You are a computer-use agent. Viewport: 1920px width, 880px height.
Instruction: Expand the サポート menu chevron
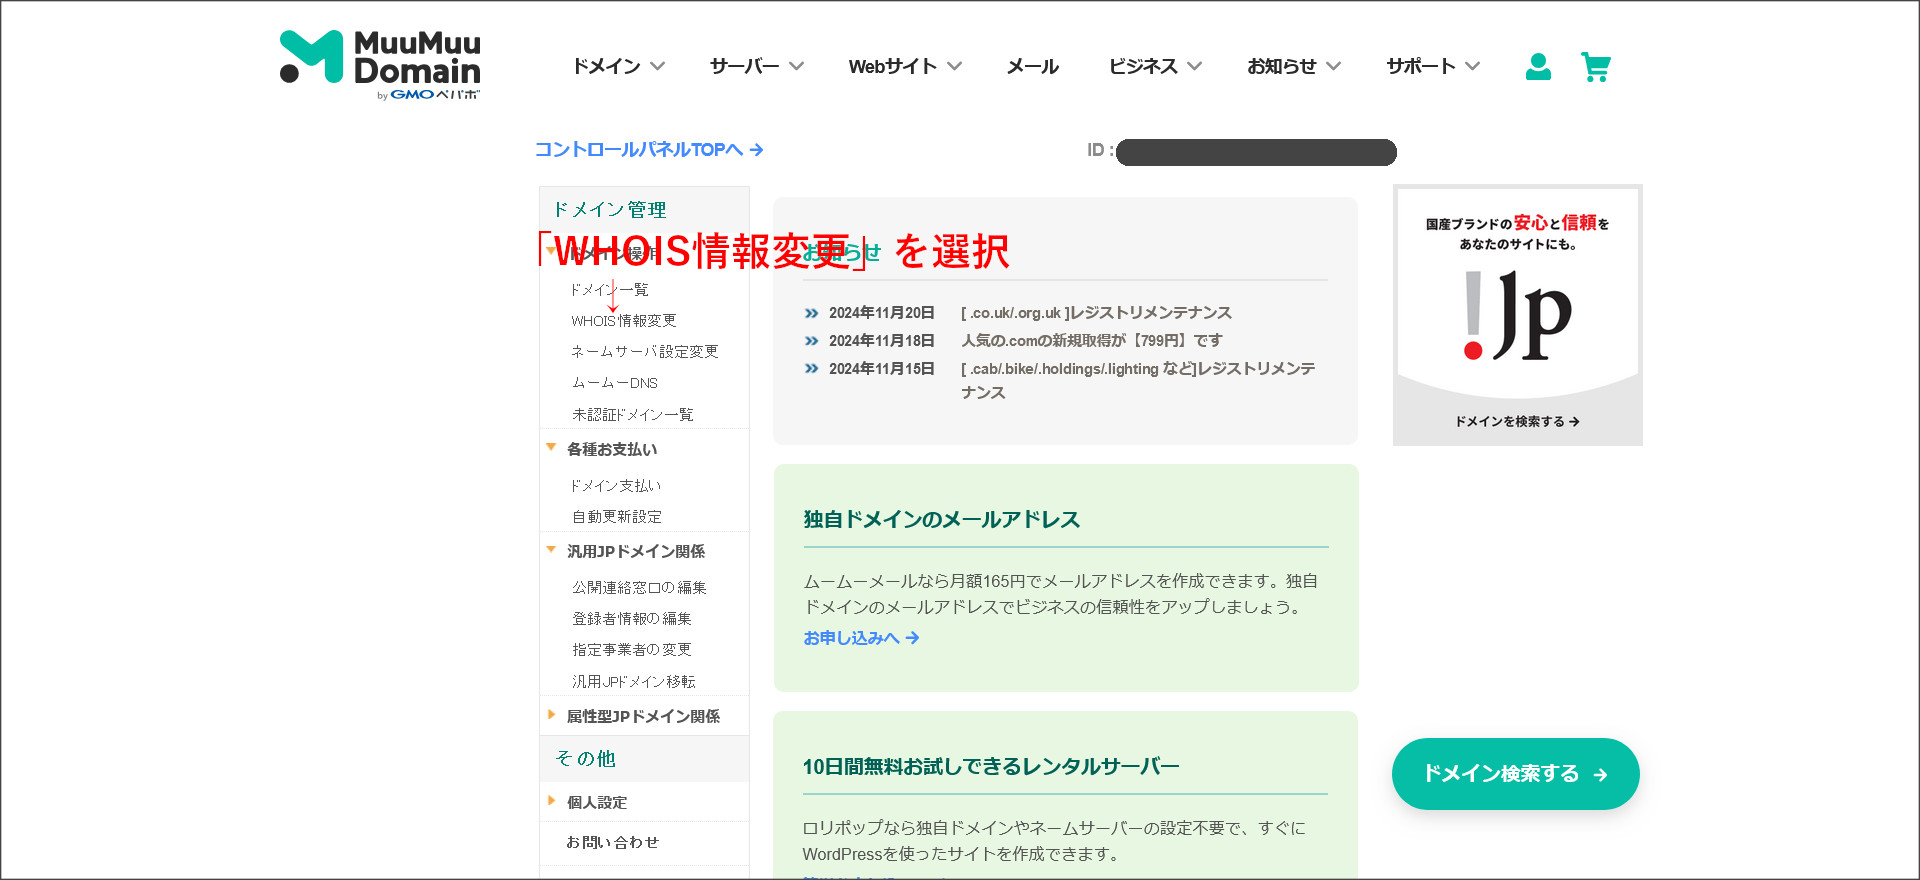1472,66
